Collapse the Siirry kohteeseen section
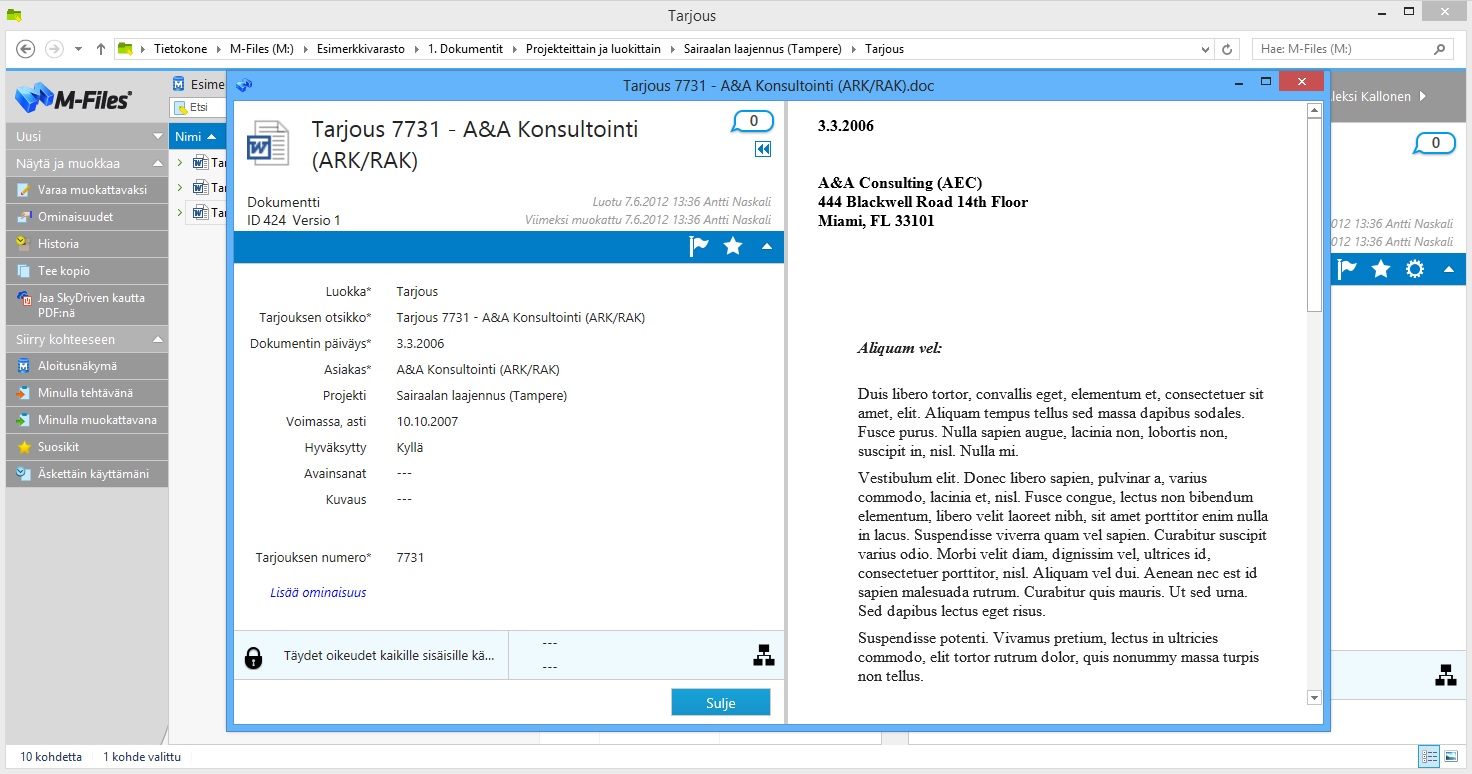 (x=158, y=340)
